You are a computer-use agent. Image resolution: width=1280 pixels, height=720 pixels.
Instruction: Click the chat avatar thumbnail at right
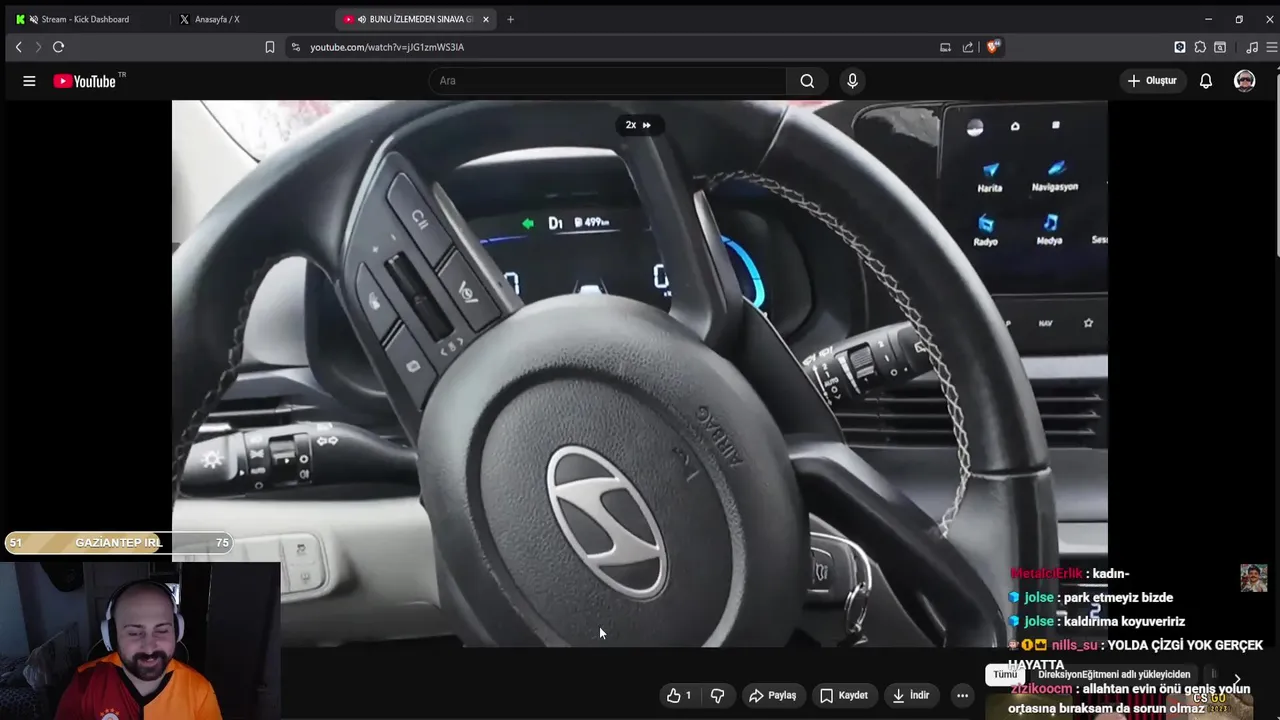(x=1254, y=578)
